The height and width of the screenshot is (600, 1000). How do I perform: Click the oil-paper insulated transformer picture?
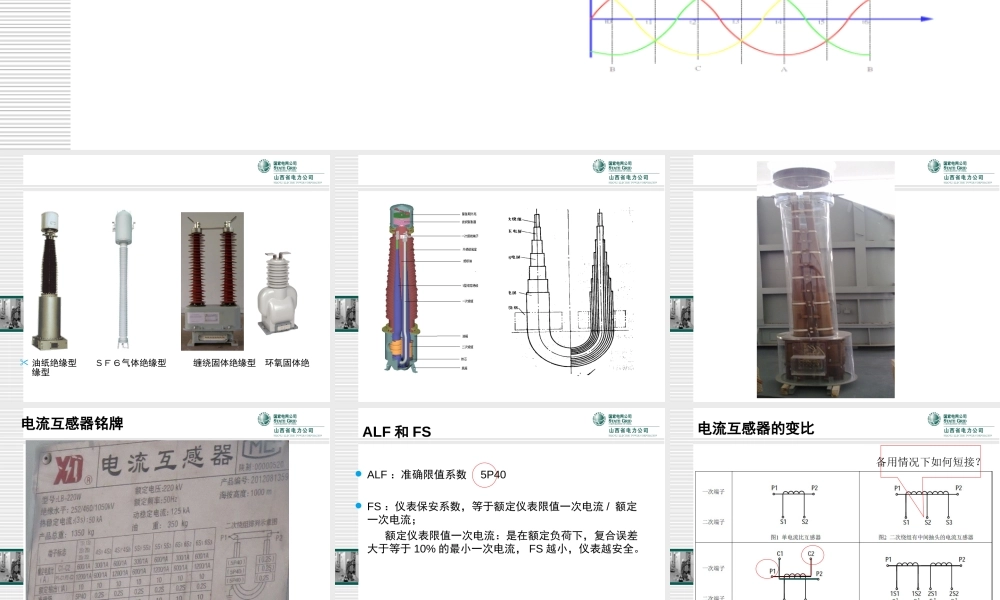coord(50,281)
